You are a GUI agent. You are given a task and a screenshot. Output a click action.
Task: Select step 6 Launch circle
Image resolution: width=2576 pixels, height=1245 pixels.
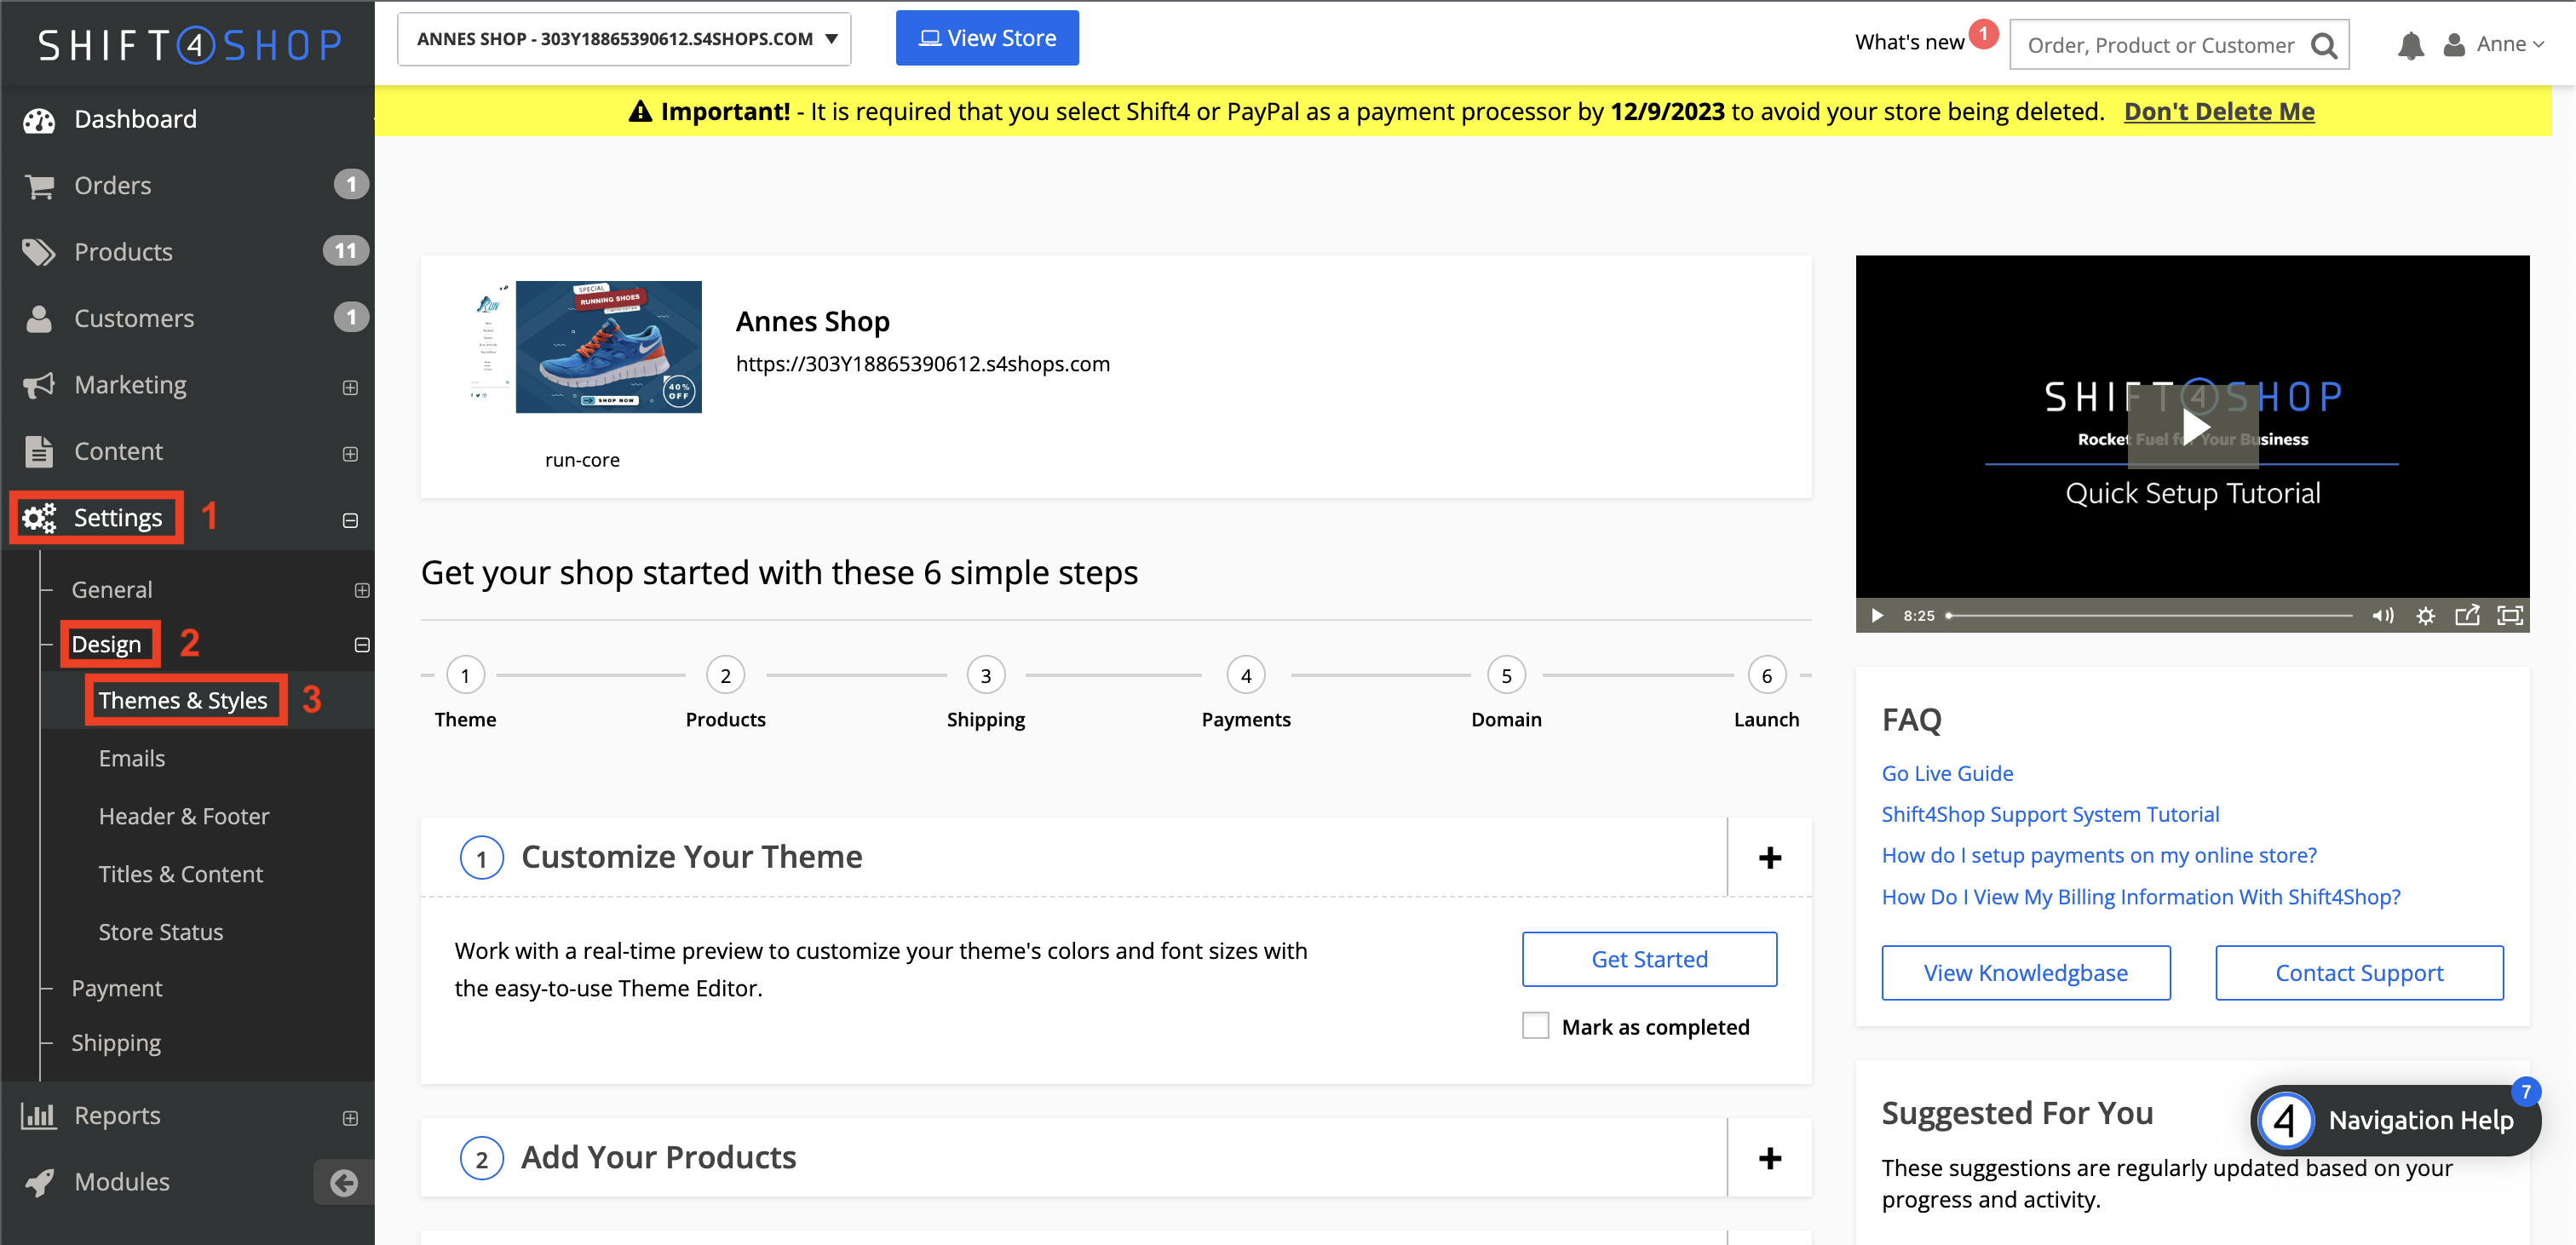point(1766,675)
